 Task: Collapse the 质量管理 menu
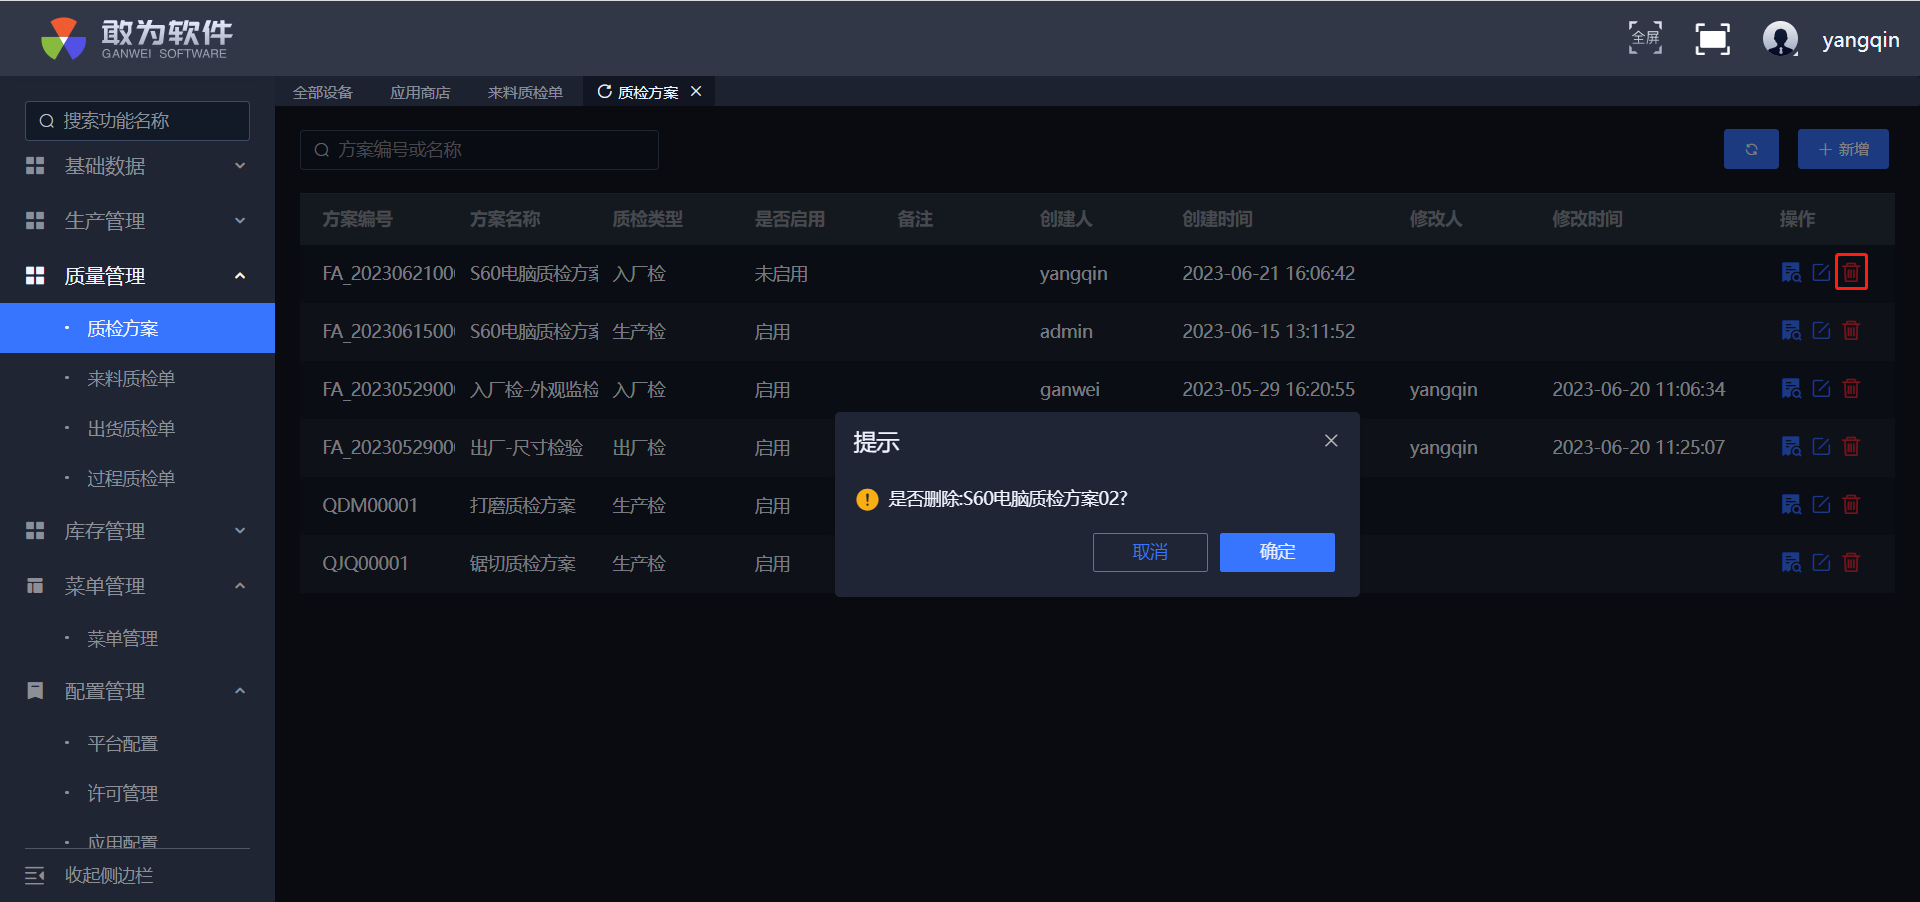click(137, 276)
